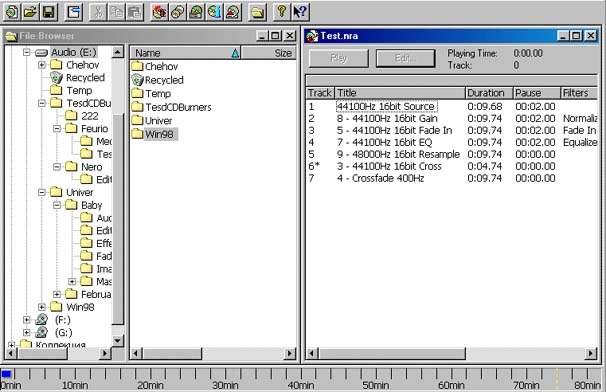
Task: Select CD drive (F:) in the tree
Action: 63,320
